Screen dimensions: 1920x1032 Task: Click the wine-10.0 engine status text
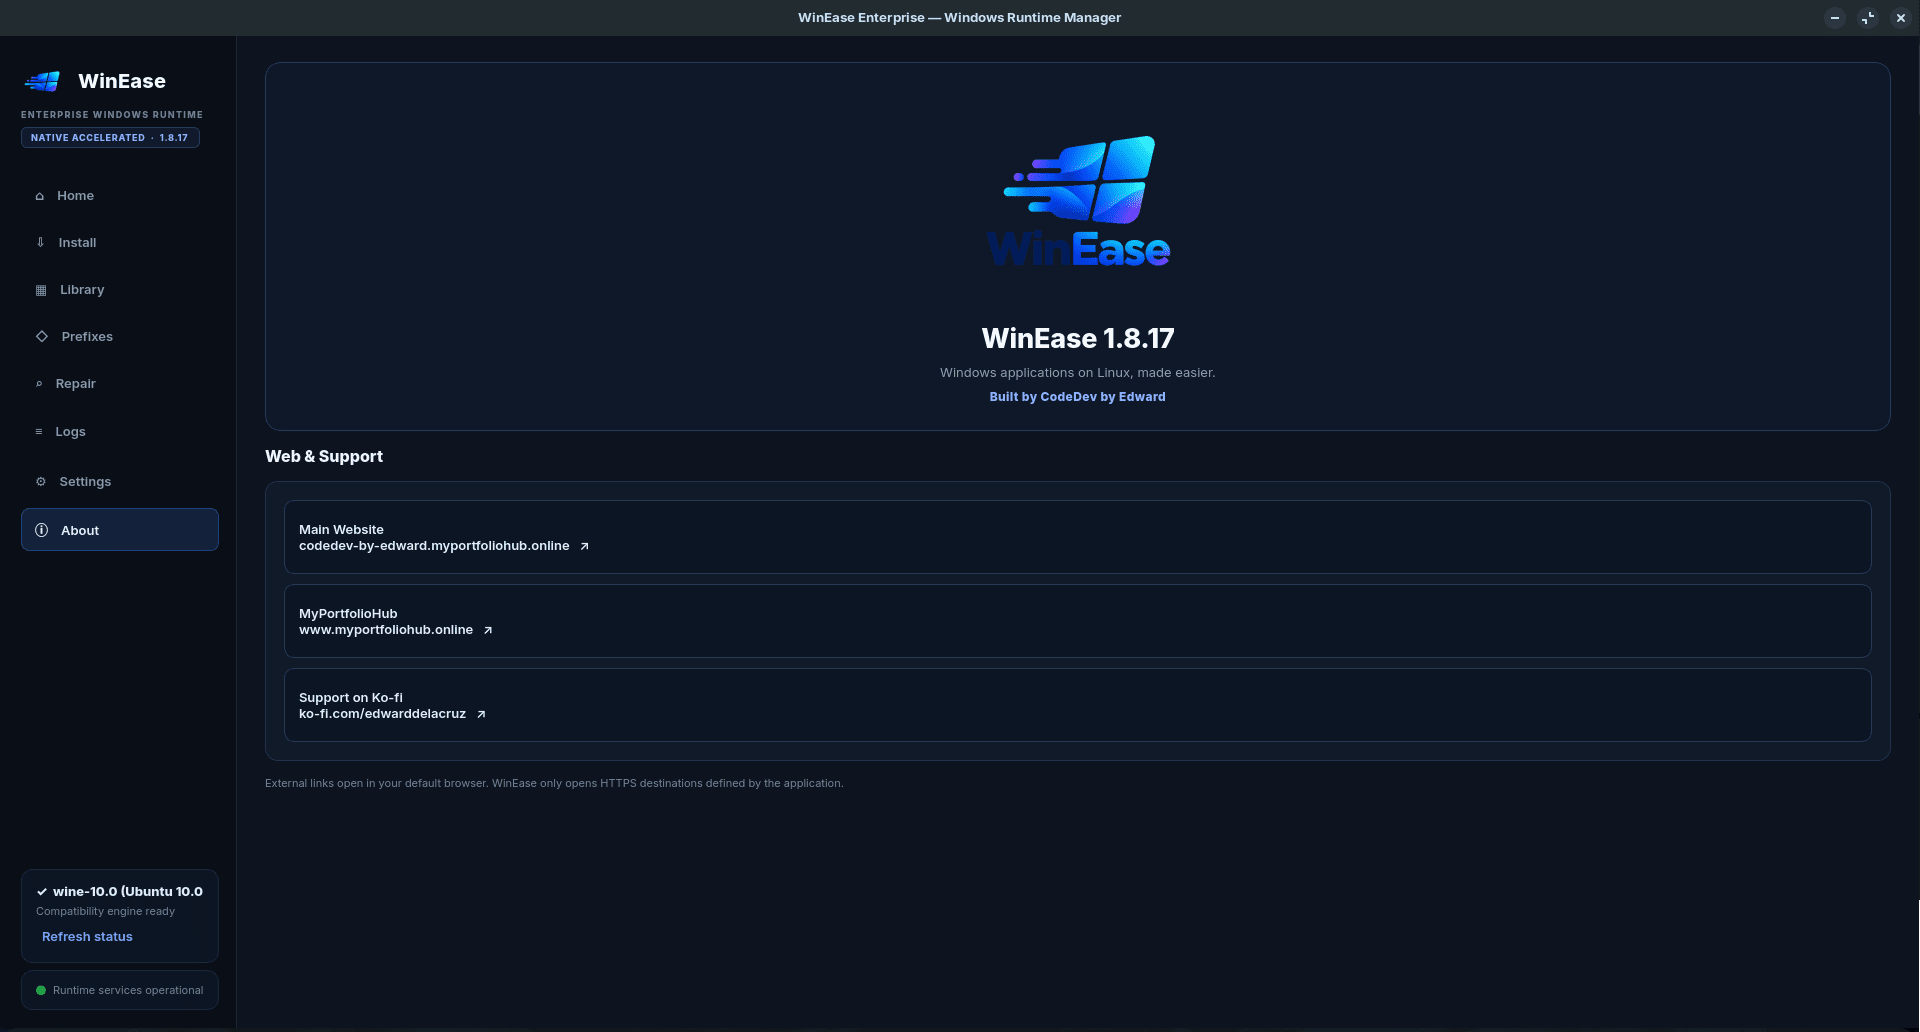(x=128, y=892)
